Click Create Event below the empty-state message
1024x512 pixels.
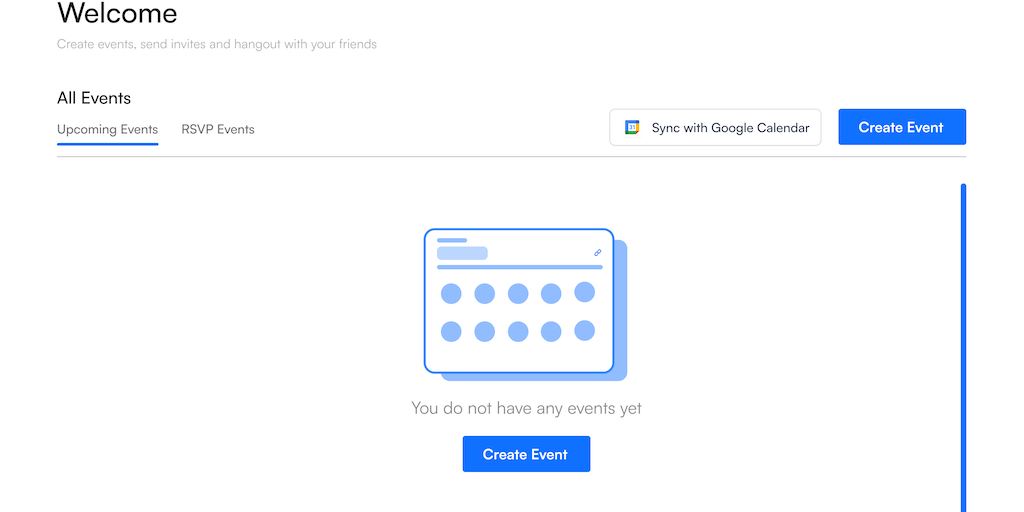[x=526, y=454]
